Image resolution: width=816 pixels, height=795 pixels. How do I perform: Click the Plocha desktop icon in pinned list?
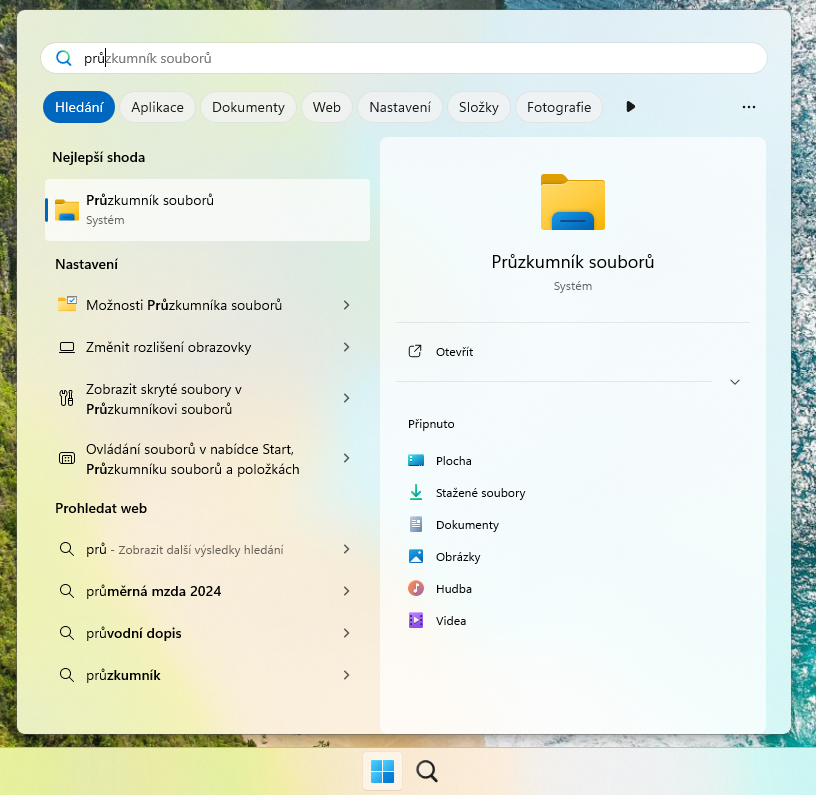pyautogui.click(x=416, y=460)
